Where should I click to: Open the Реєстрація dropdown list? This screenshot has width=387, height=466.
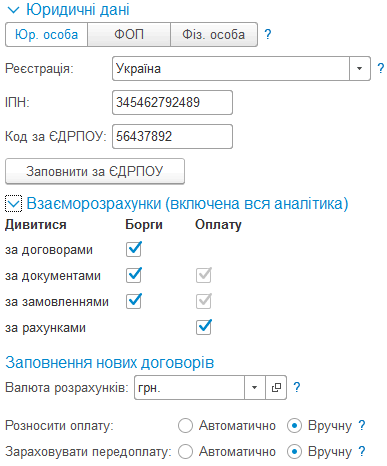point(360,69)
